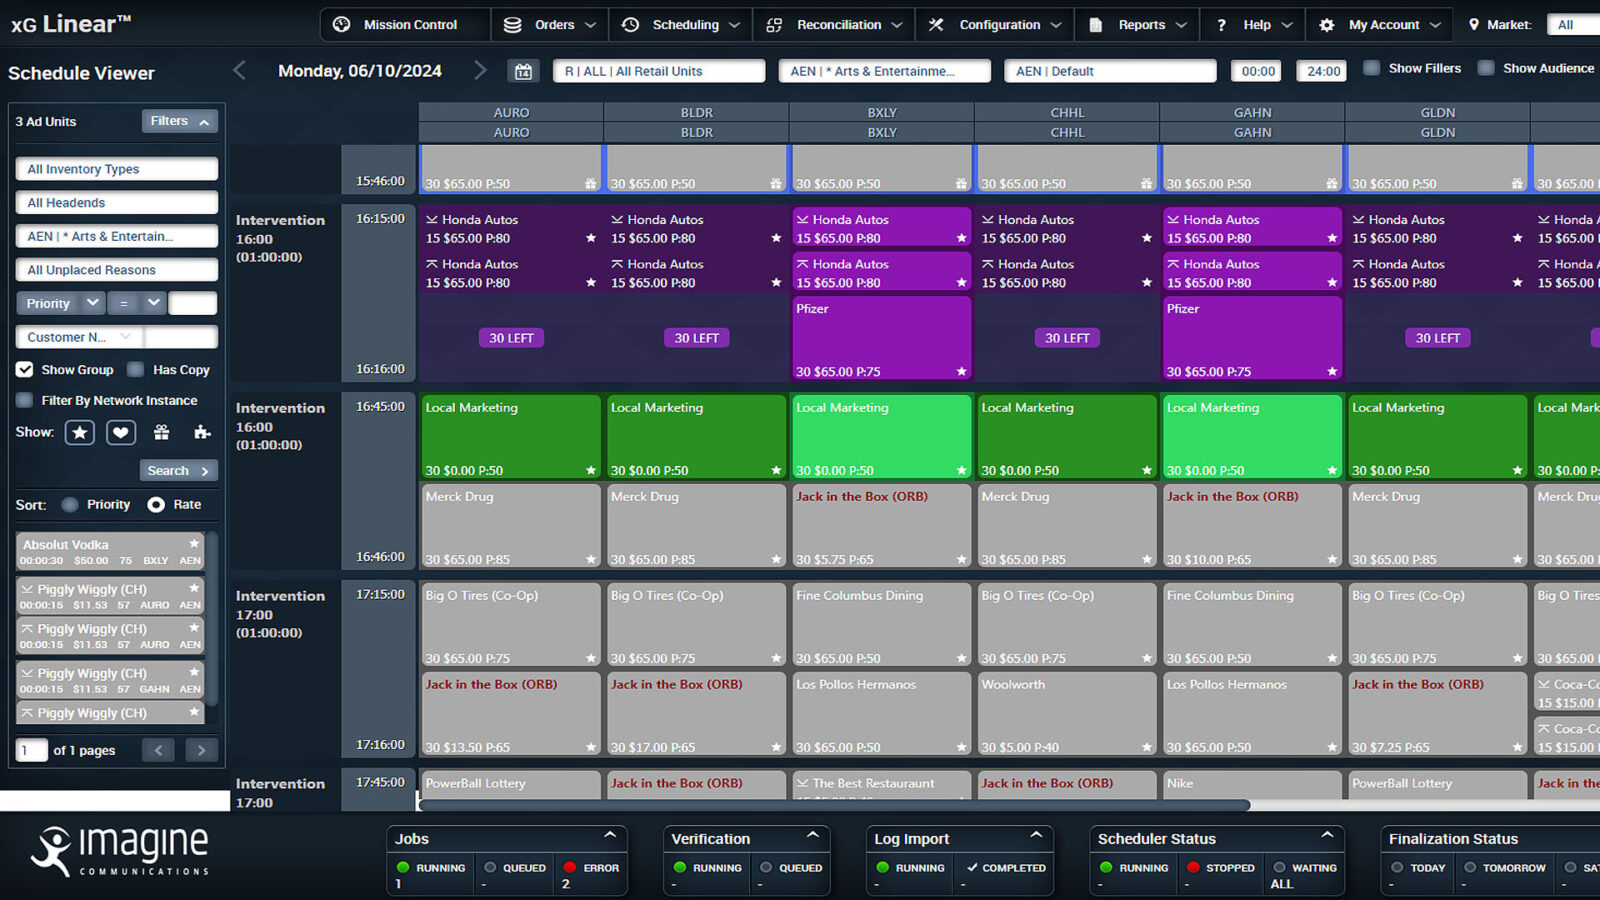
Task: Enable the Show Fillers checkbox
Action: [x=1372, y=68]
